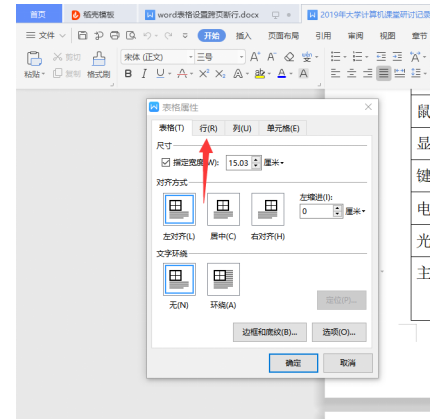
Task: Apply Strikethrough formatting
Action: point(182,73)
